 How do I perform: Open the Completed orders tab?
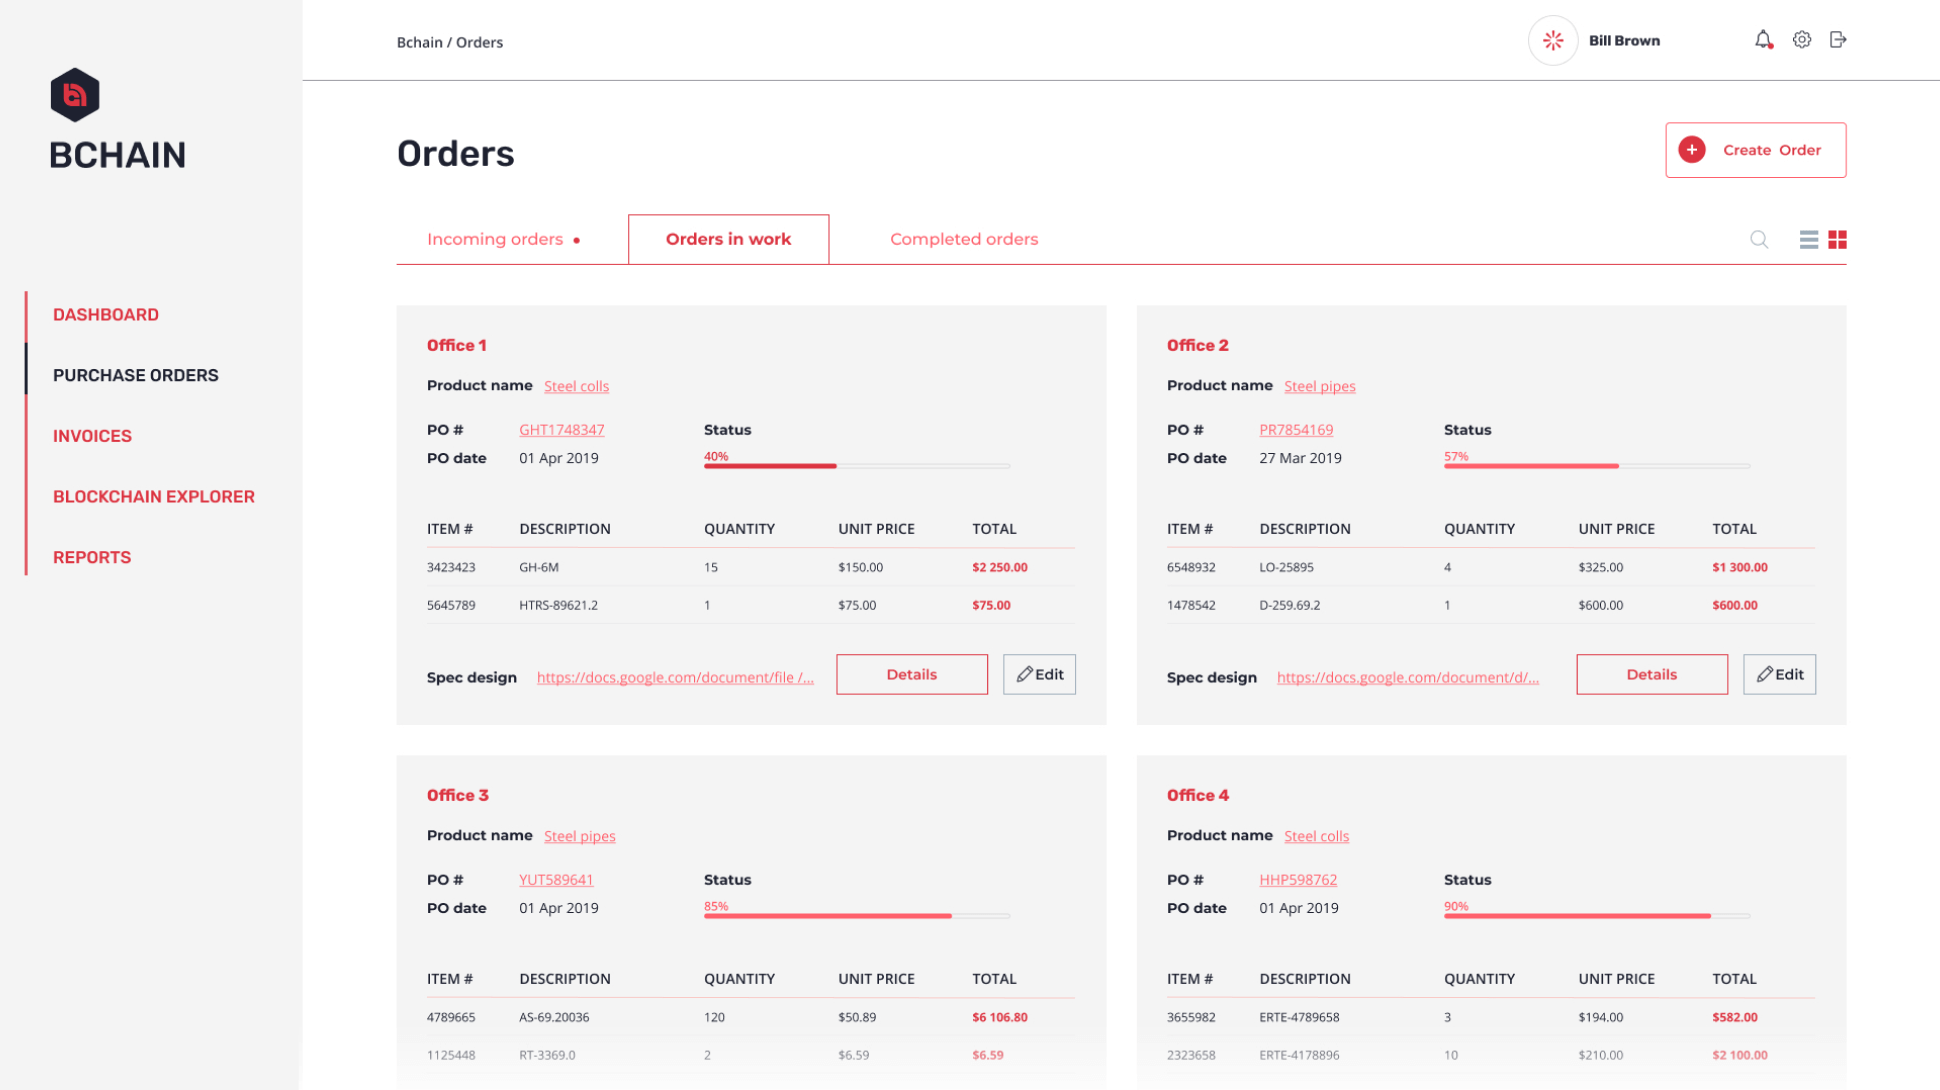(963, 240)
